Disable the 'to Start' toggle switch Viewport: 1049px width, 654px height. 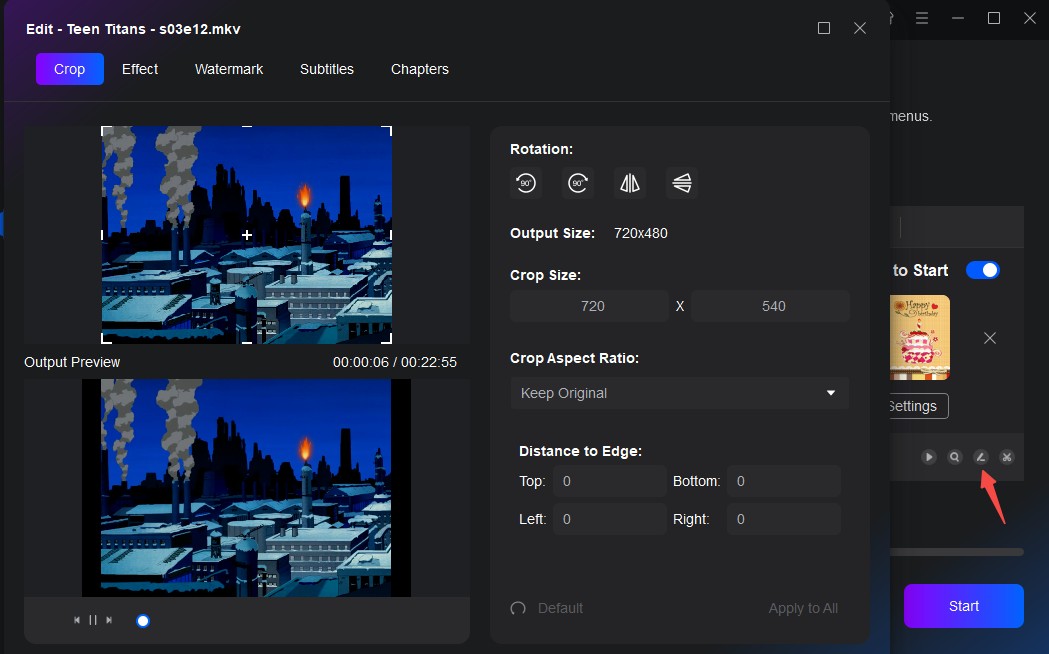pos(983,270)
